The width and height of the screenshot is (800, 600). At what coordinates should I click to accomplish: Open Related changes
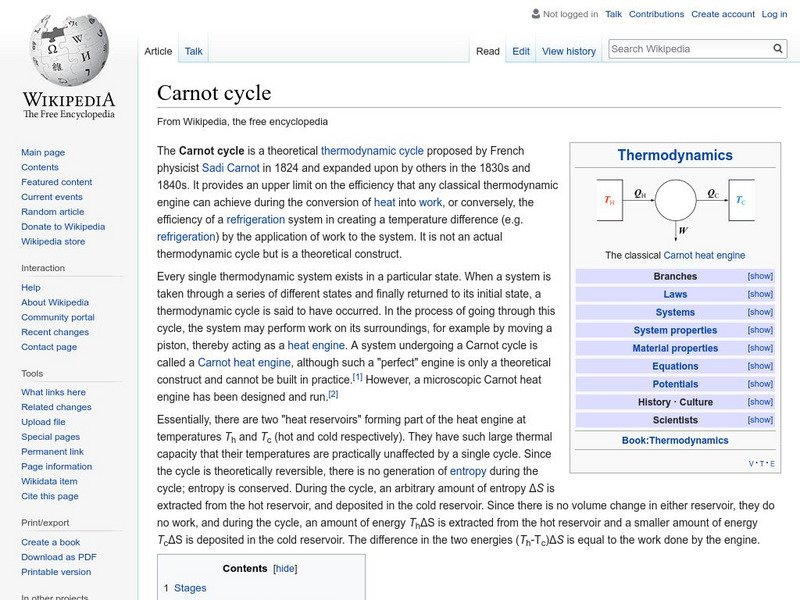56,407
